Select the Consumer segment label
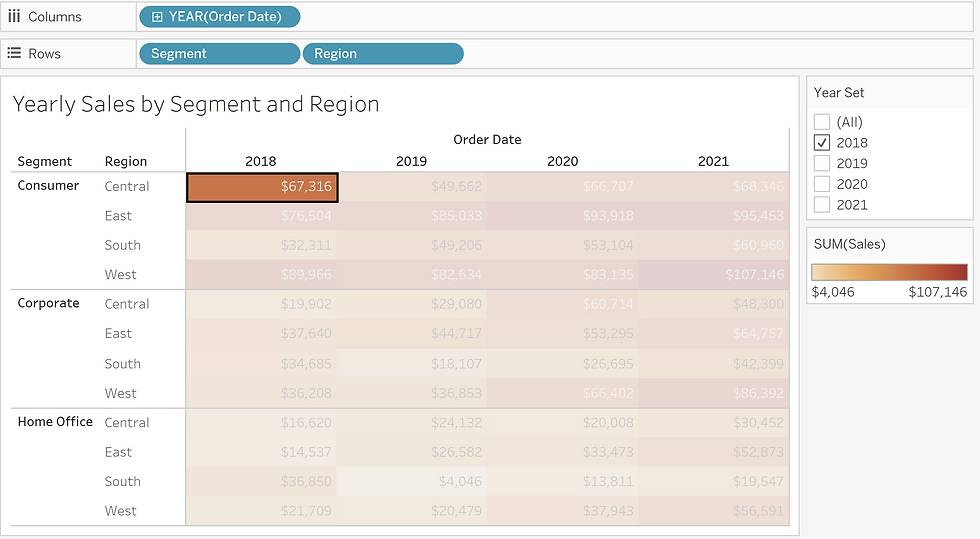 (x=48, y=186)
